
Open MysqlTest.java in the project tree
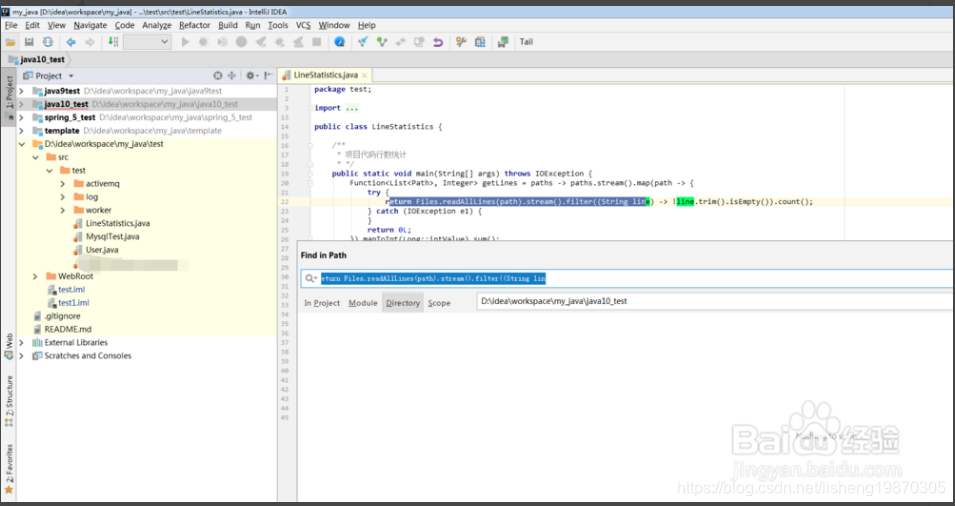112,237
